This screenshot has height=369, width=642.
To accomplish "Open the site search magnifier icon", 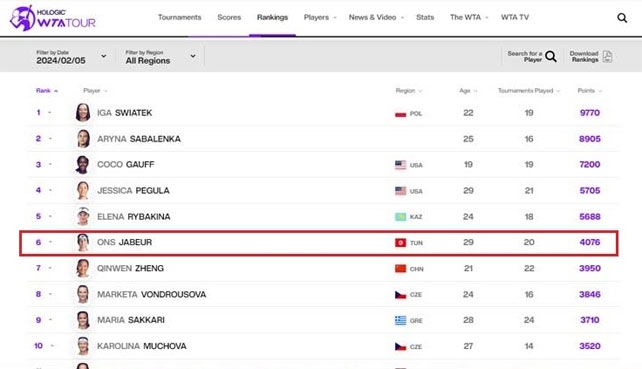I will pyautogui.click(x=622, y=18).
